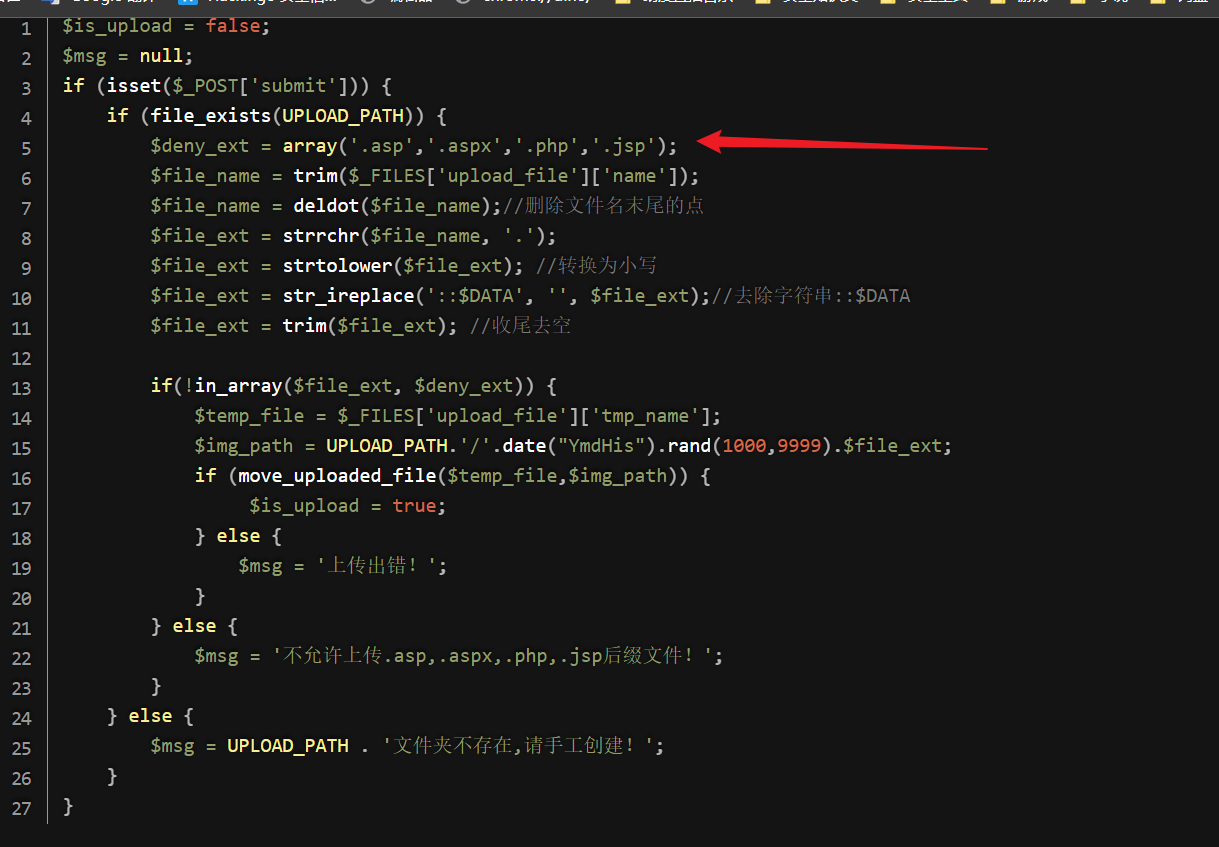Click the '$temp_file' variable on line 14

point(249,416)
